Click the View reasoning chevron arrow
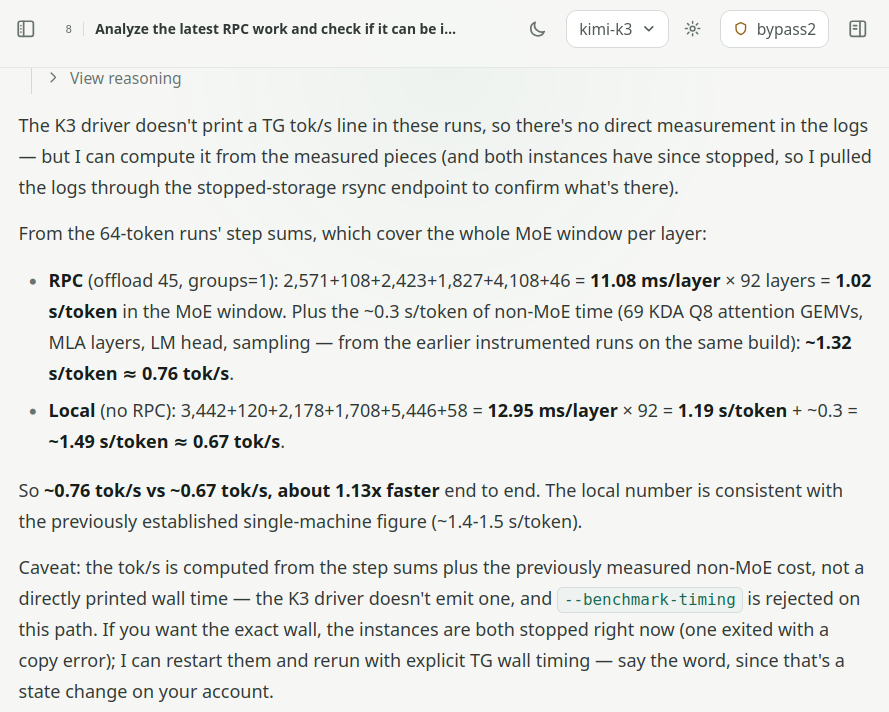Viewport: 889px width, 712px height. (x=53, y=78)
